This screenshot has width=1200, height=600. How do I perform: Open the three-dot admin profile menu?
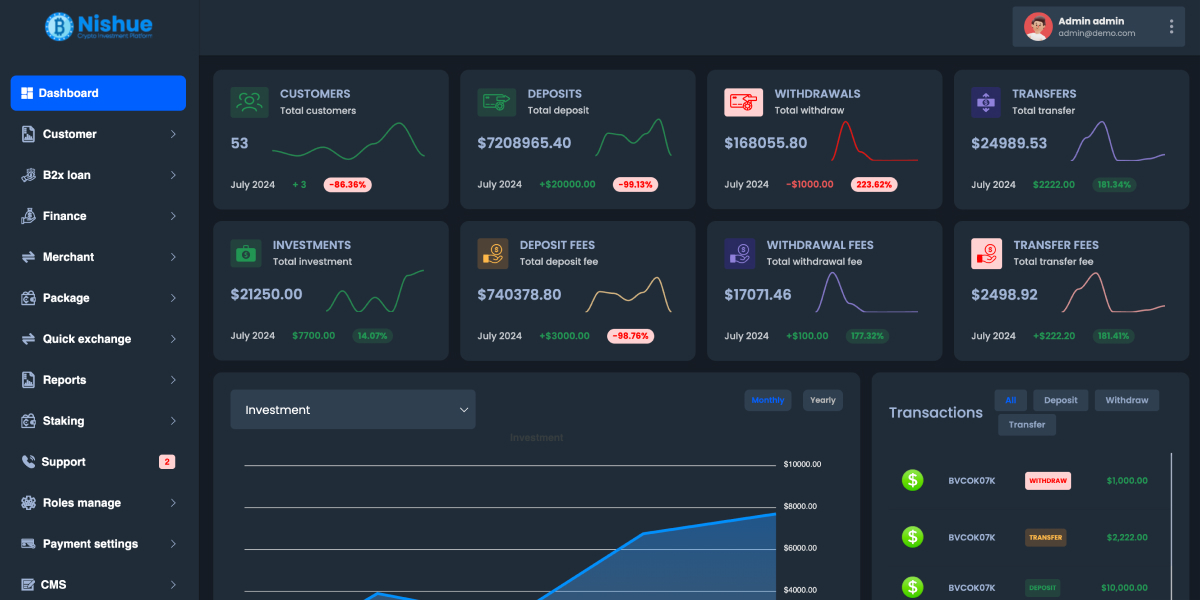pyautogui.click(x=1171, y=27)
